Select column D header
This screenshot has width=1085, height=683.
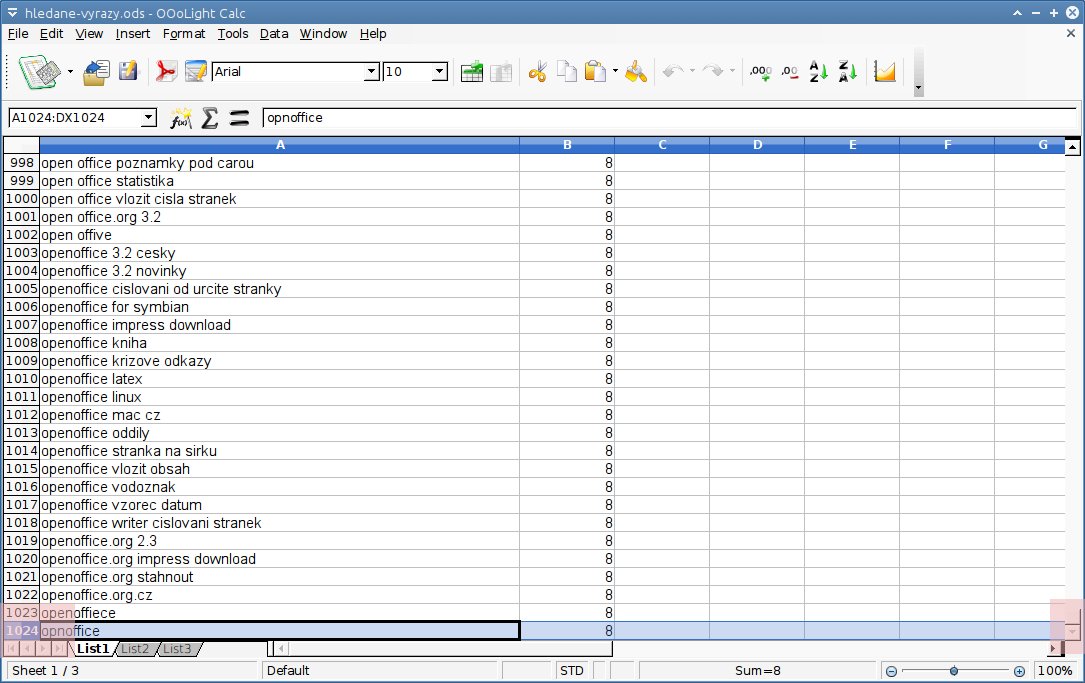(x=757, y=145)
